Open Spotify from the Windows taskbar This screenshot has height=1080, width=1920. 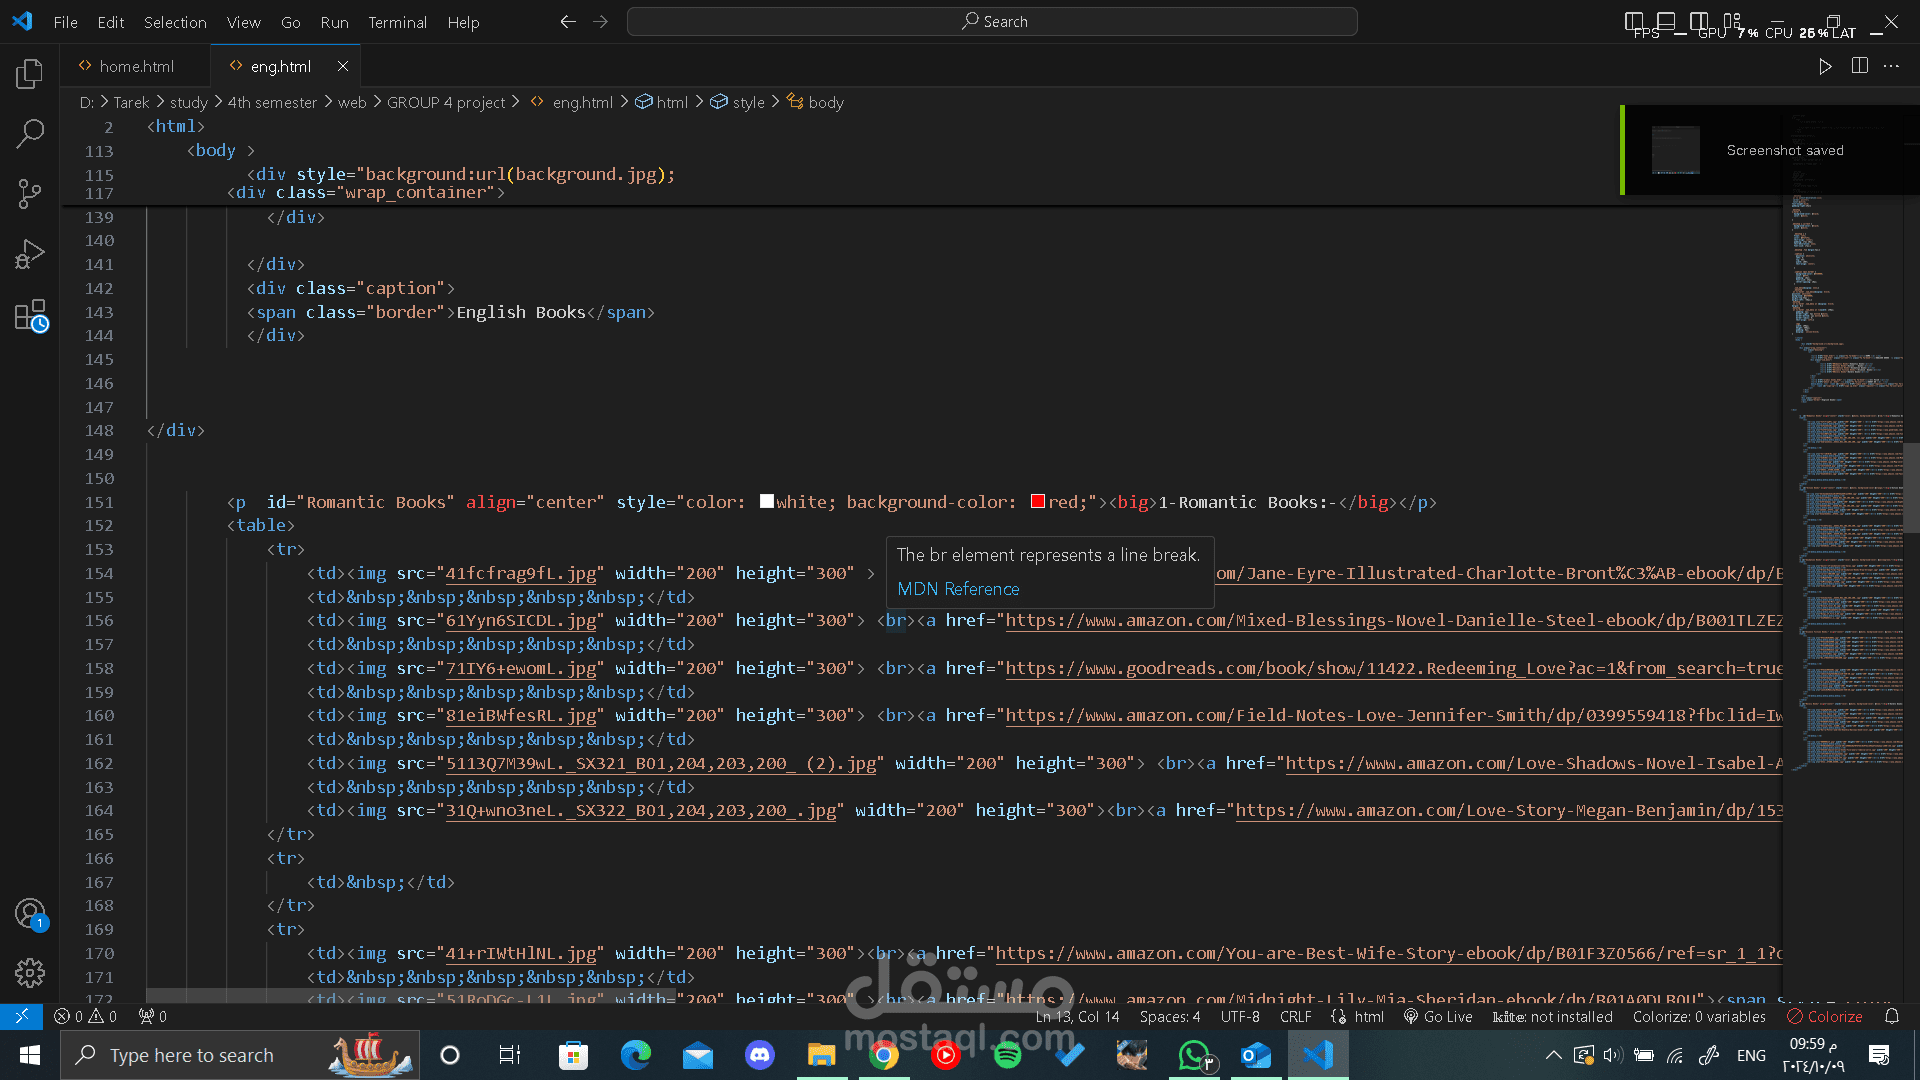click(x=1007, y=1055)
